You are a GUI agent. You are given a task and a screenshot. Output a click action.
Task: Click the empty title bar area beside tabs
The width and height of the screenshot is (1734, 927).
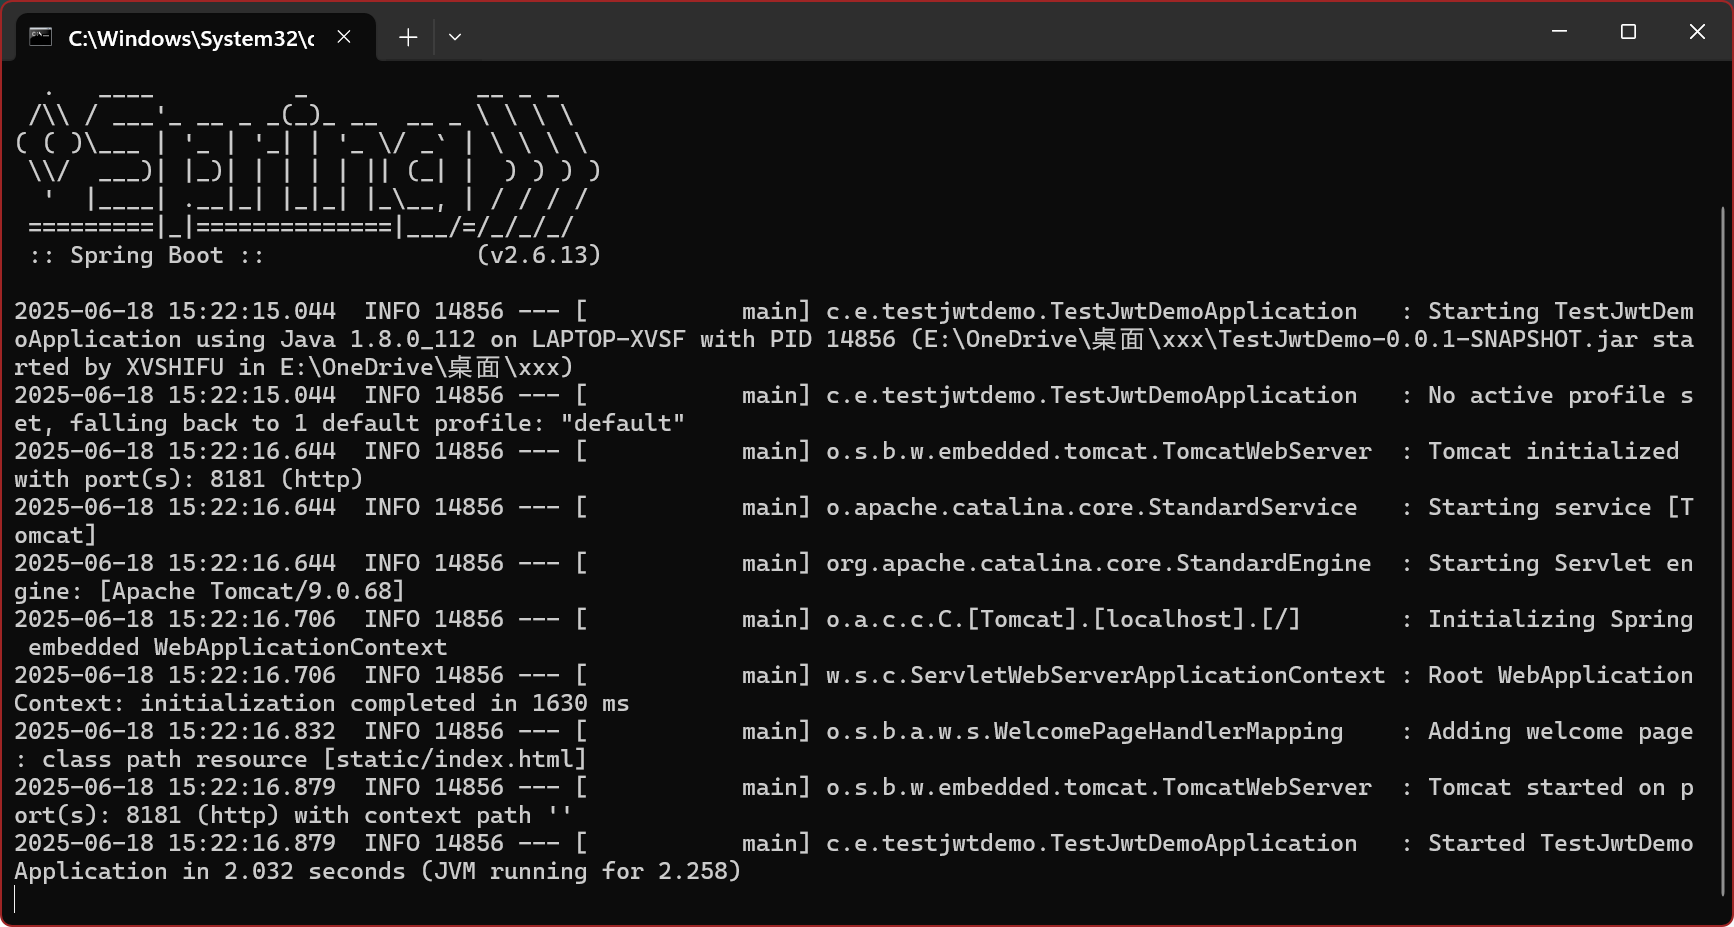point(1000,32)
